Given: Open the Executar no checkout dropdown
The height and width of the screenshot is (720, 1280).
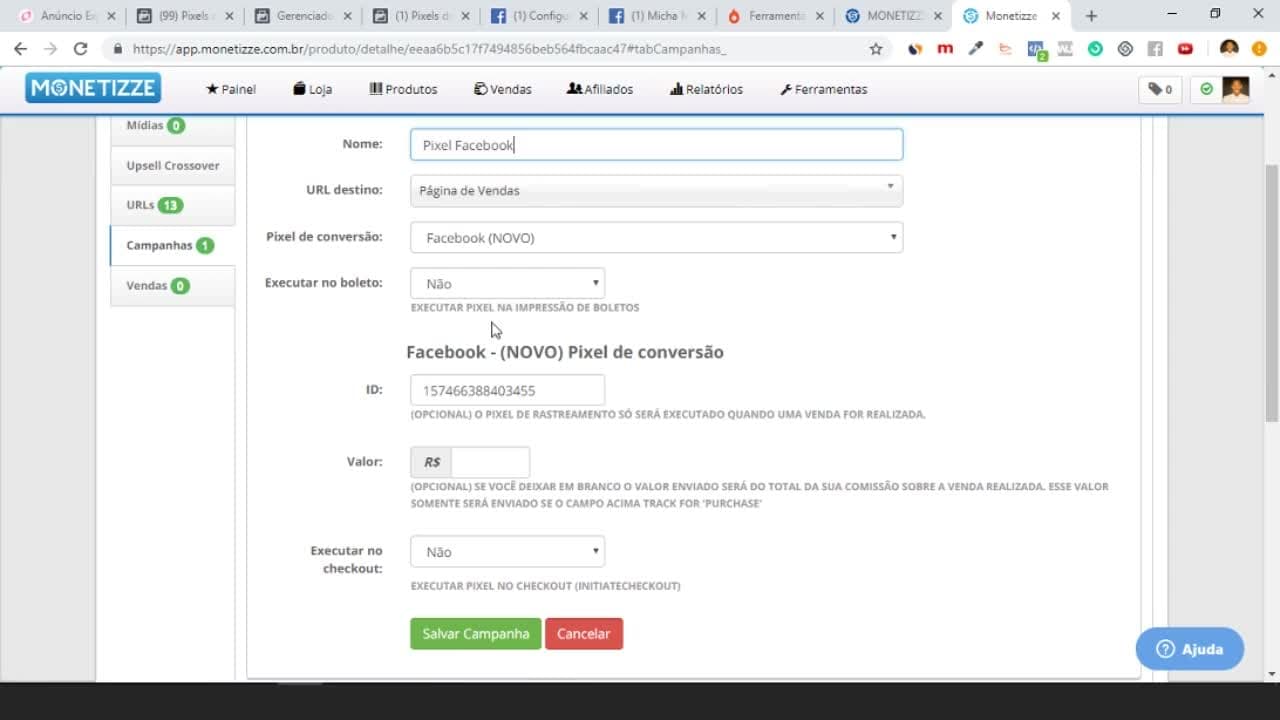Looking at the screenshot, I should point(507,551).
